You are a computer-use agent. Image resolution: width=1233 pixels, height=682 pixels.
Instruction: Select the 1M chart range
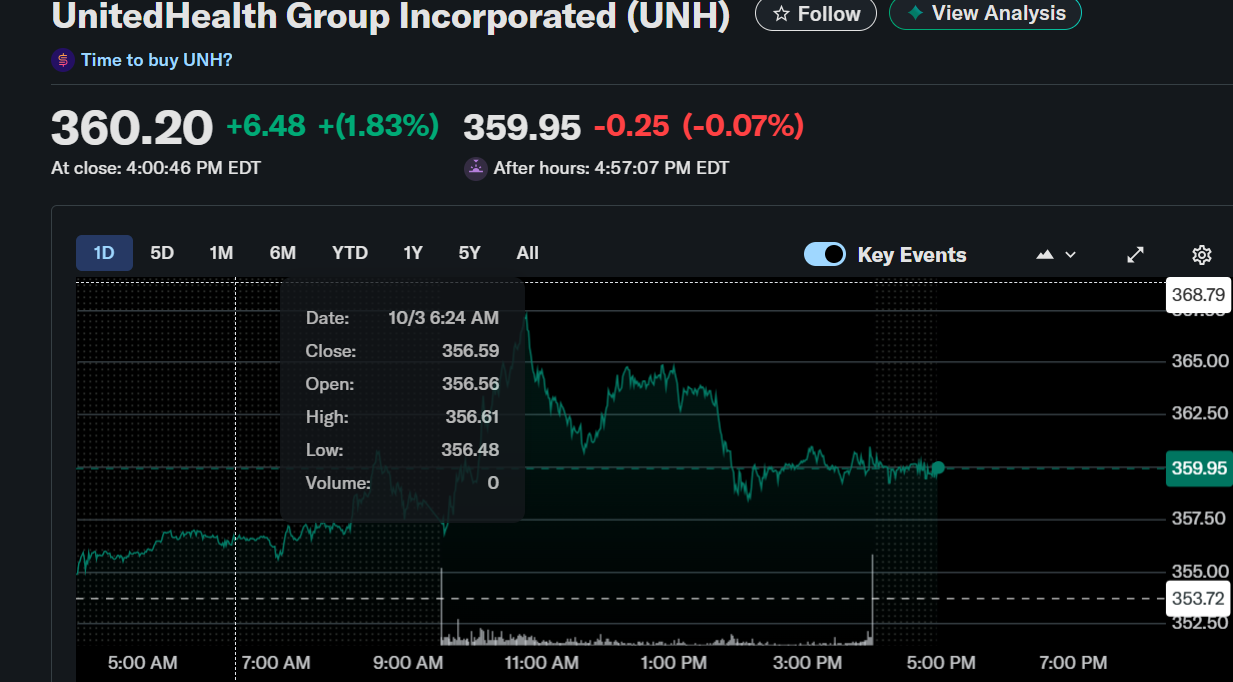pyautogui.click(x=221, y=253)
